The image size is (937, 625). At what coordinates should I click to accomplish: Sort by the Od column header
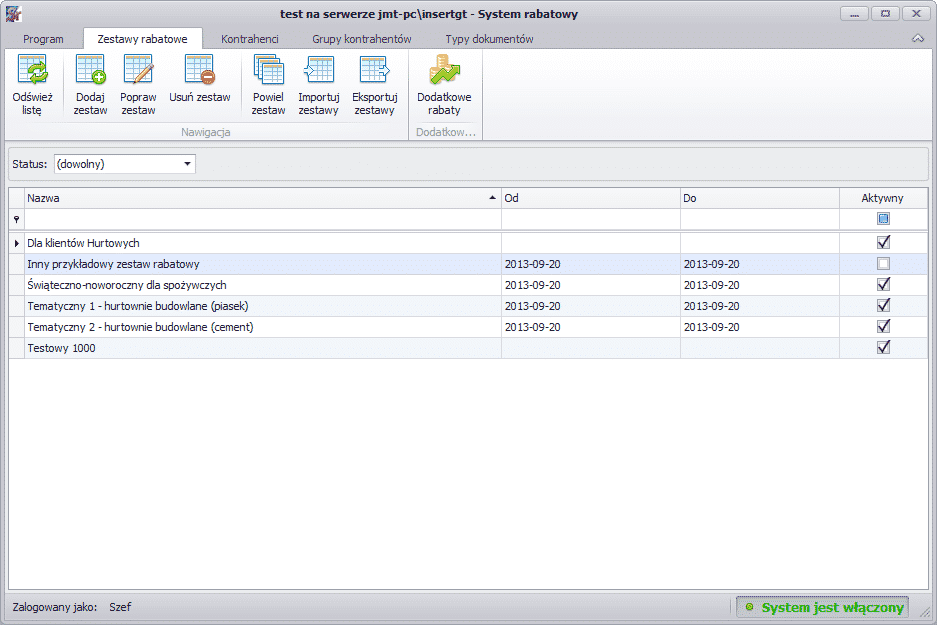coord(590,198)
